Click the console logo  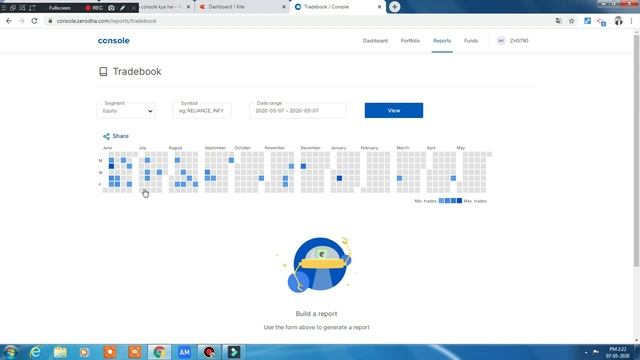113,41
